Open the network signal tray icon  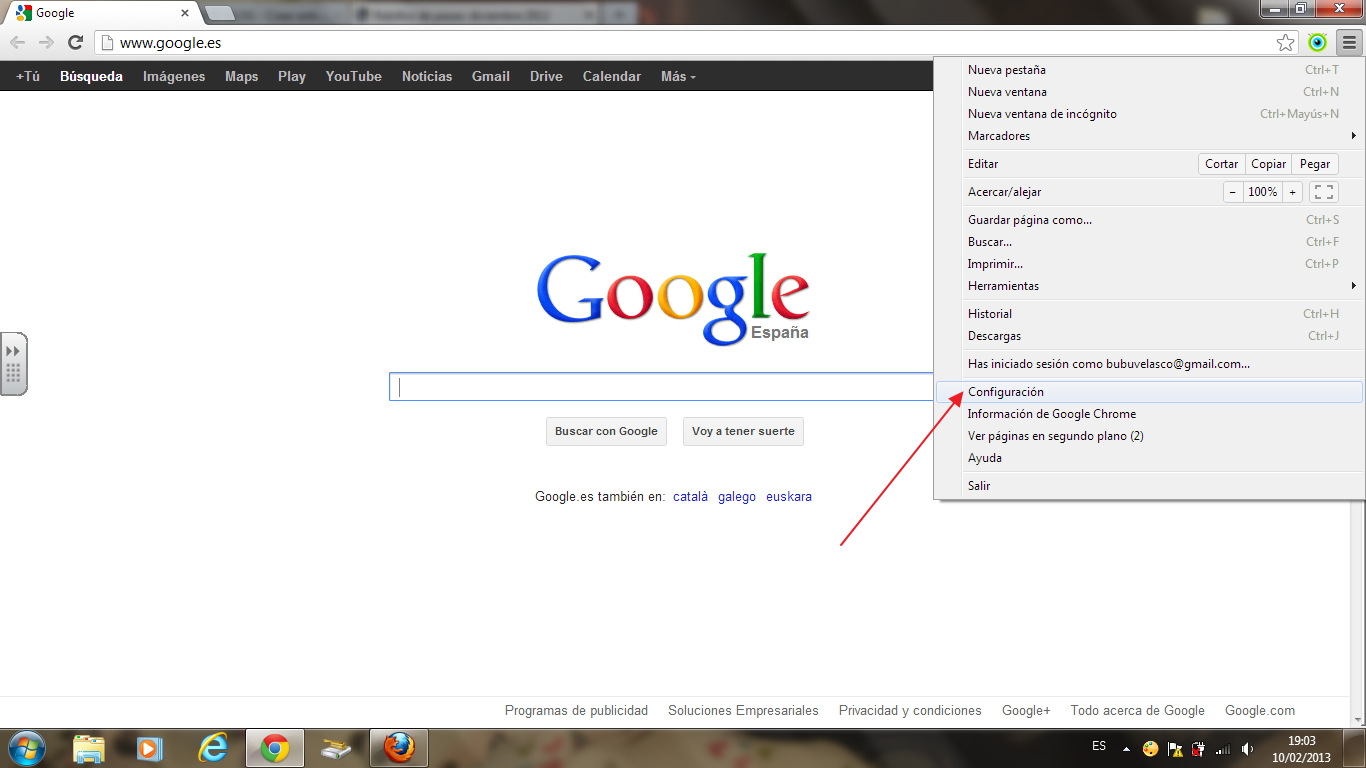click(1223, 748)
